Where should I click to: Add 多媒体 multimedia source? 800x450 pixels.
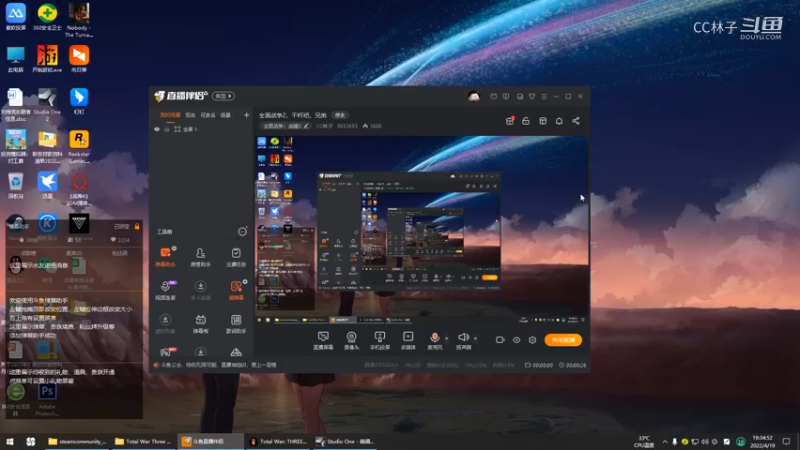coord(408,340)
